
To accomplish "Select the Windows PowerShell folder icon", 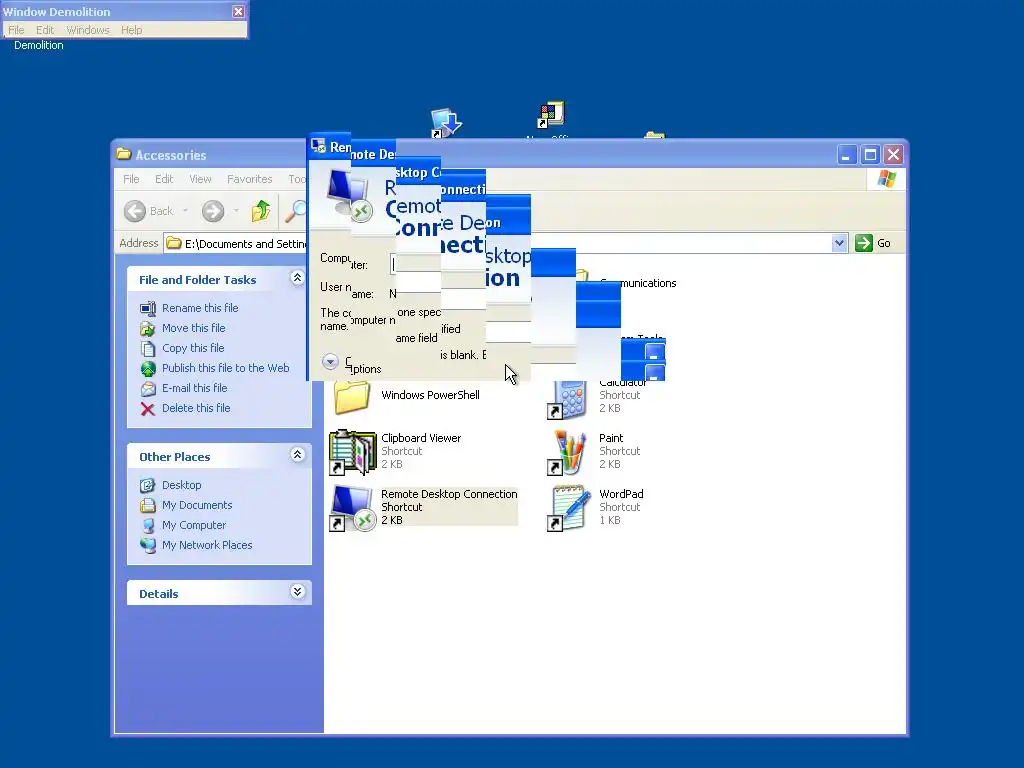I will (x=352, y=397).
